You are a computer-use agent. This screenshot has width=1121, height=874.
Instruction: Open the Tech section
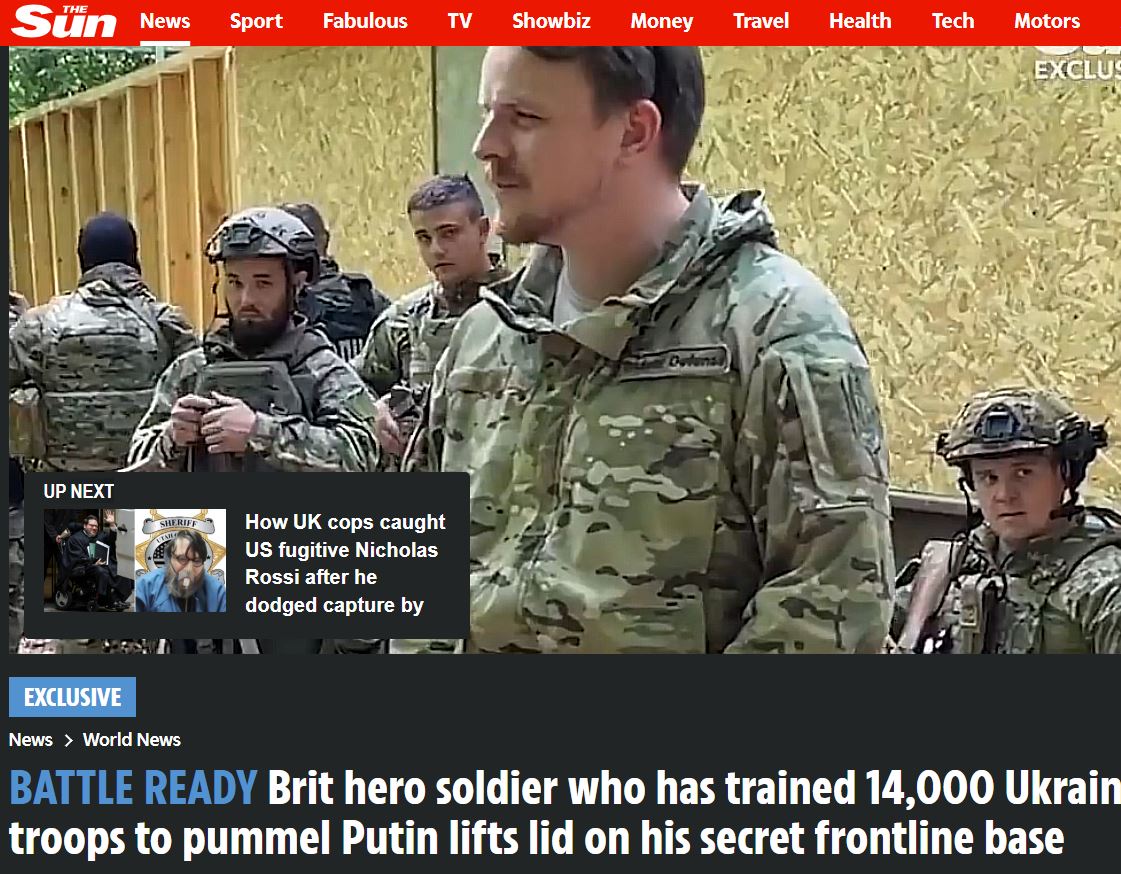pyautogui.click(x=953, y=21)
